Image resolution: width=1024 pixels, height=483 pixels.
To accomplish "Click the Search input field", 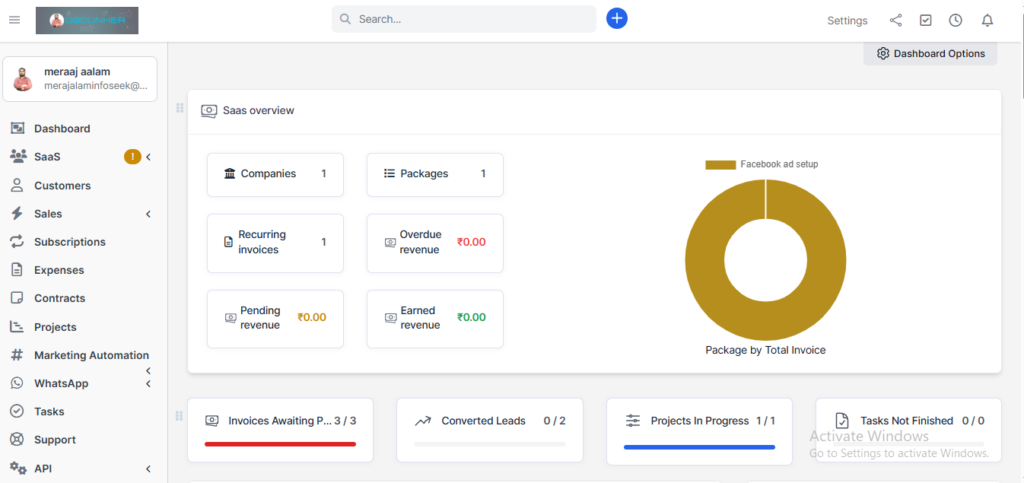I will click(470, 19).
